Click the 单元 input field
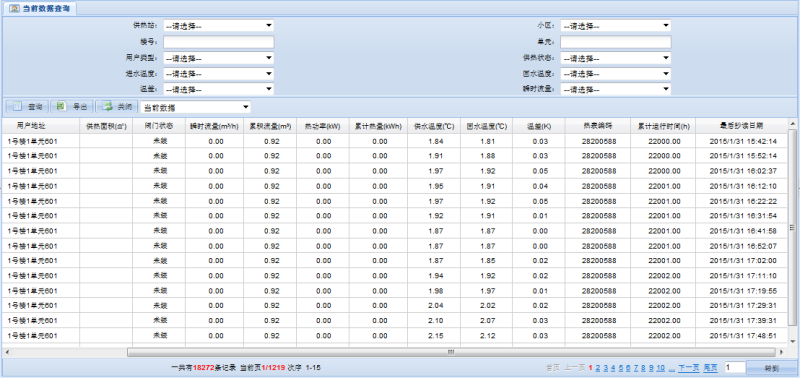 pos(615,42)
